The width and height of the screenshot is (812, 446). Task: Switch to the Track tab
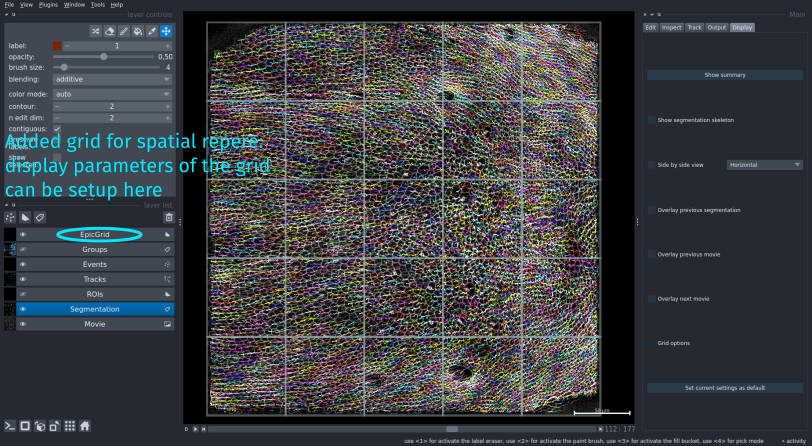pos(694,27)
